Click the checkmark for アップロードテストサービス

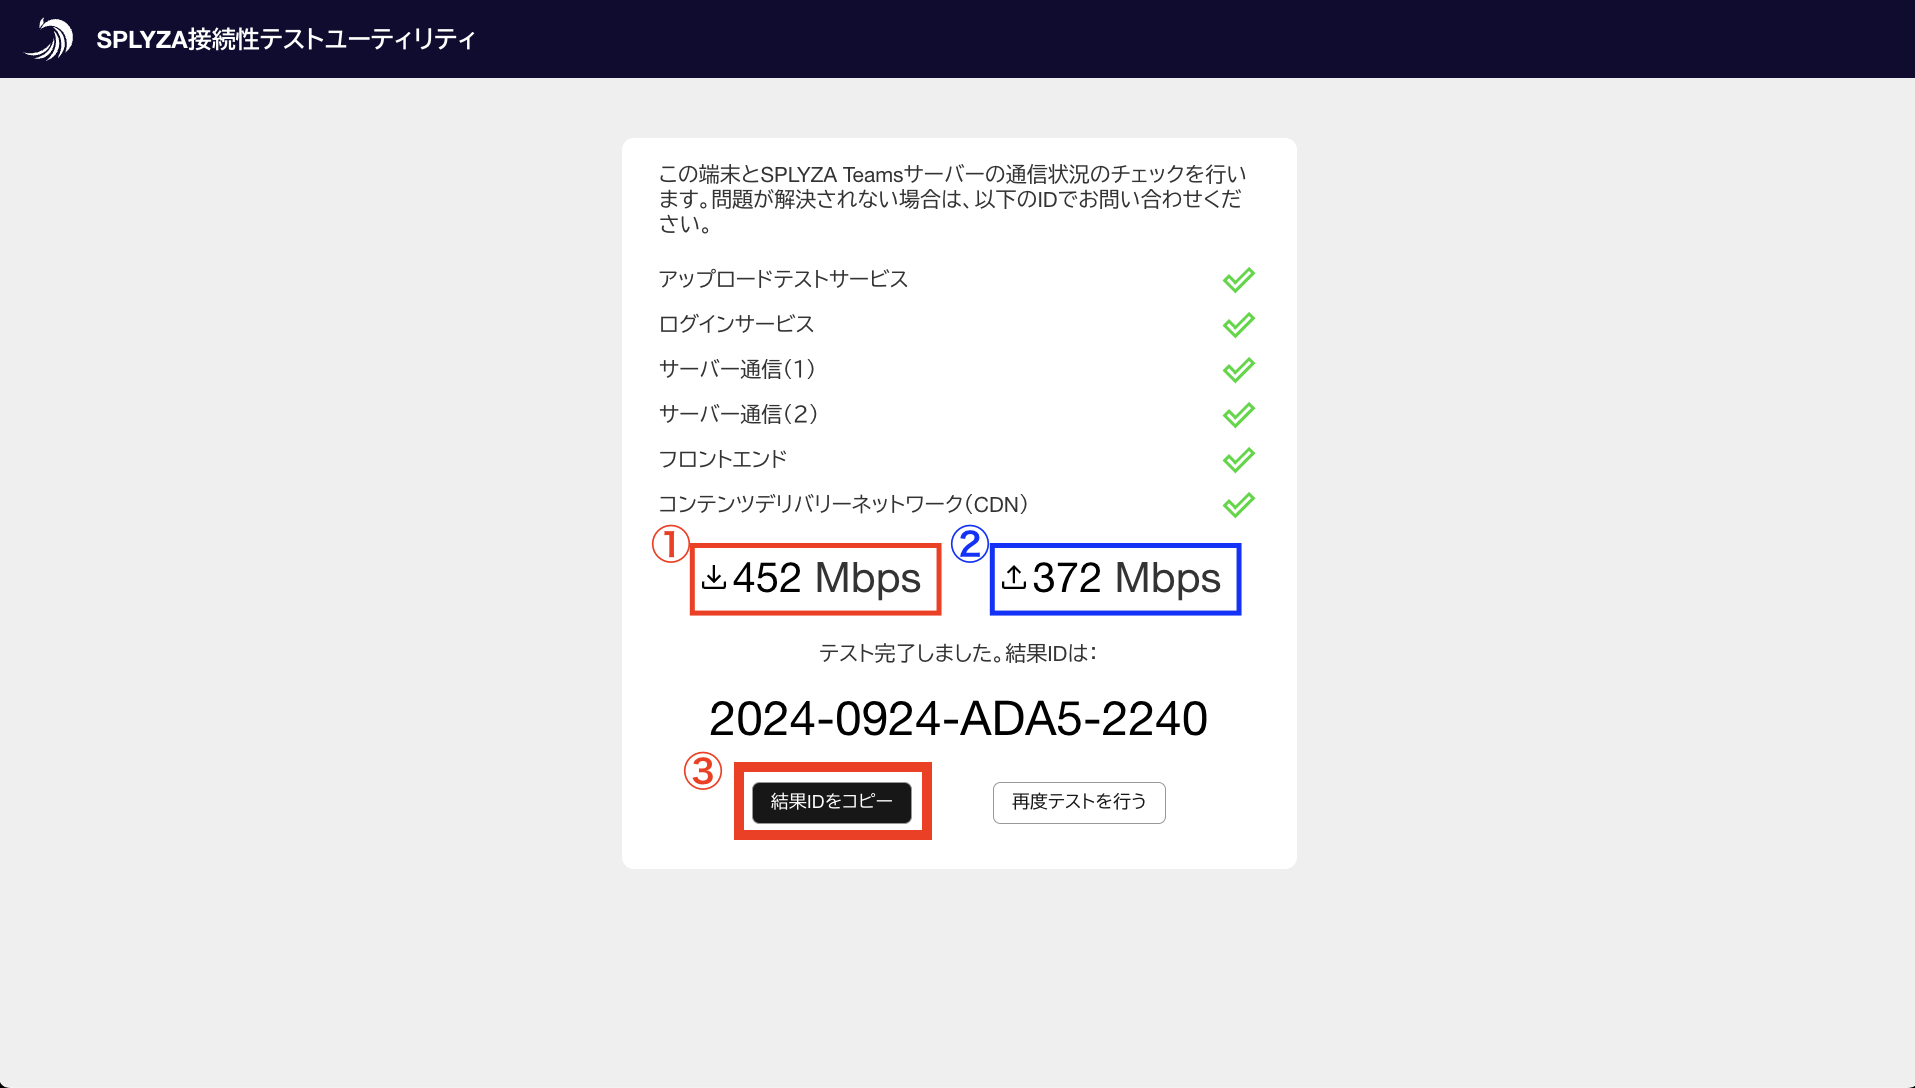1238,280
